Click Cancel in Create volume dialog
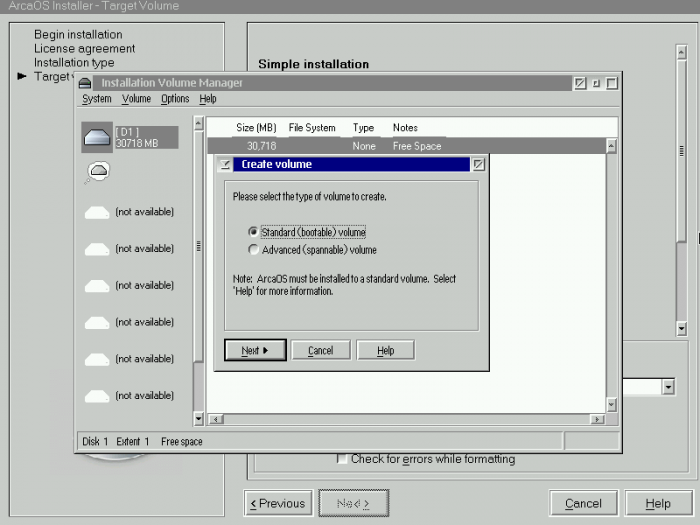The image size is (700, 525). (x=320, y=350)
